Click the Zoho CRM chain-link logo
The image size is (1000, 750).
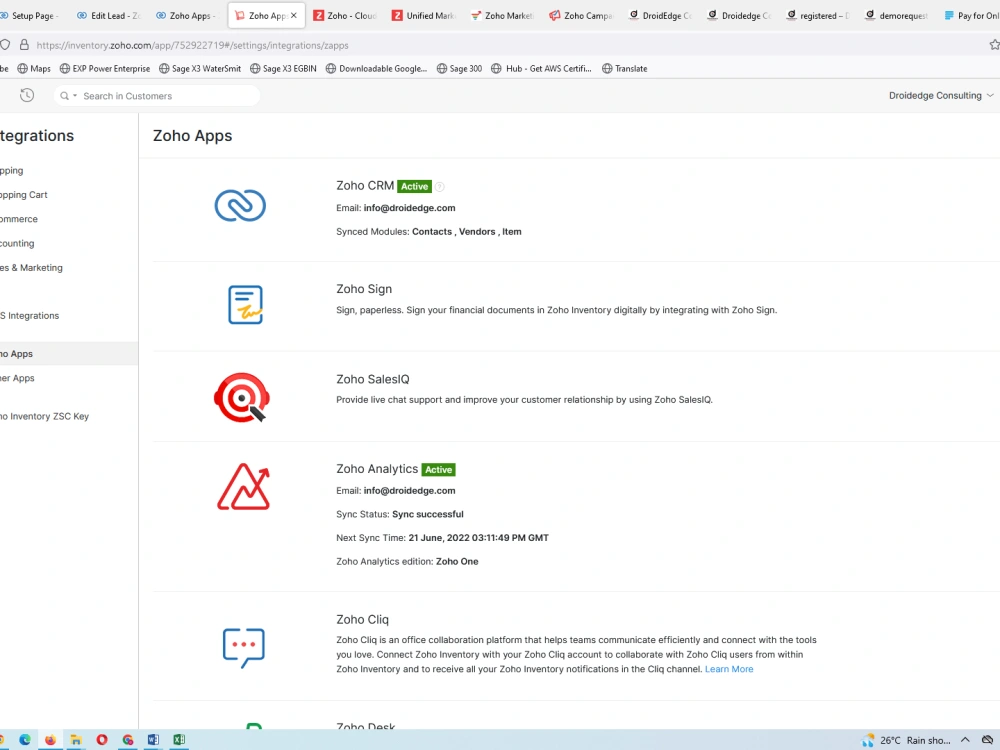pos(240,205)
